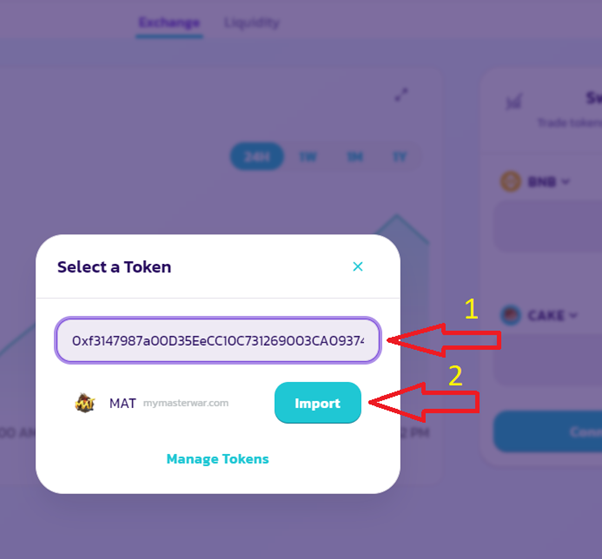
Task: Click the chart bars icon in swap panel
Action: pyautogui.click(x=514, y=101)
